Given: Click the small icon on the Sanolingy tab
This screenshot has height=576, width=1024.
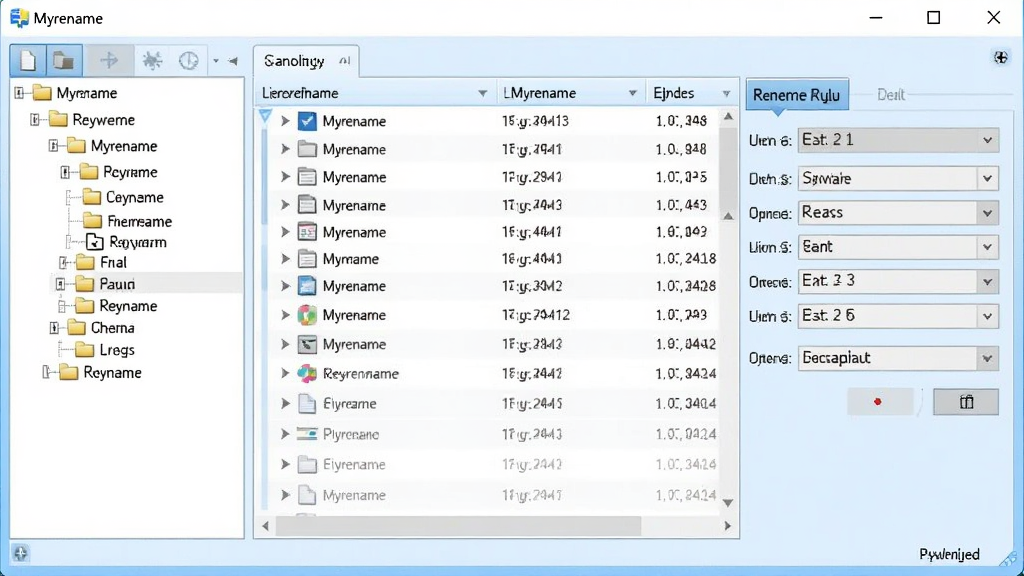Looking at the screenshot, I should coord(345,61).
